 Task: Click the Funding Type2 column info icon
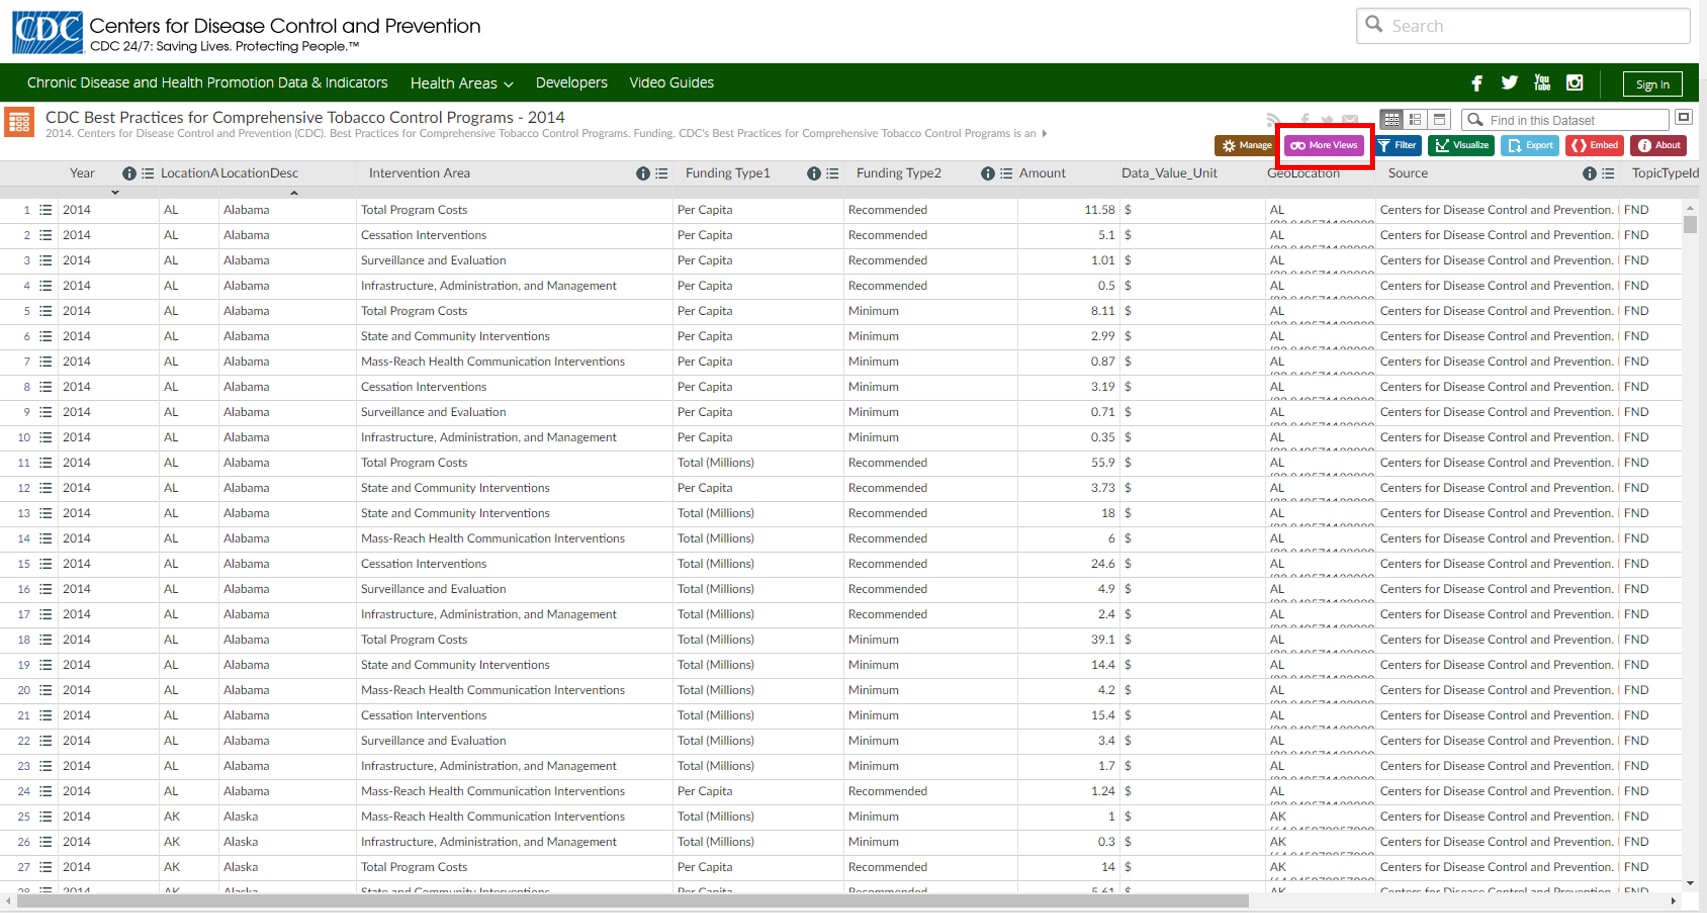(x=988, y=173)
